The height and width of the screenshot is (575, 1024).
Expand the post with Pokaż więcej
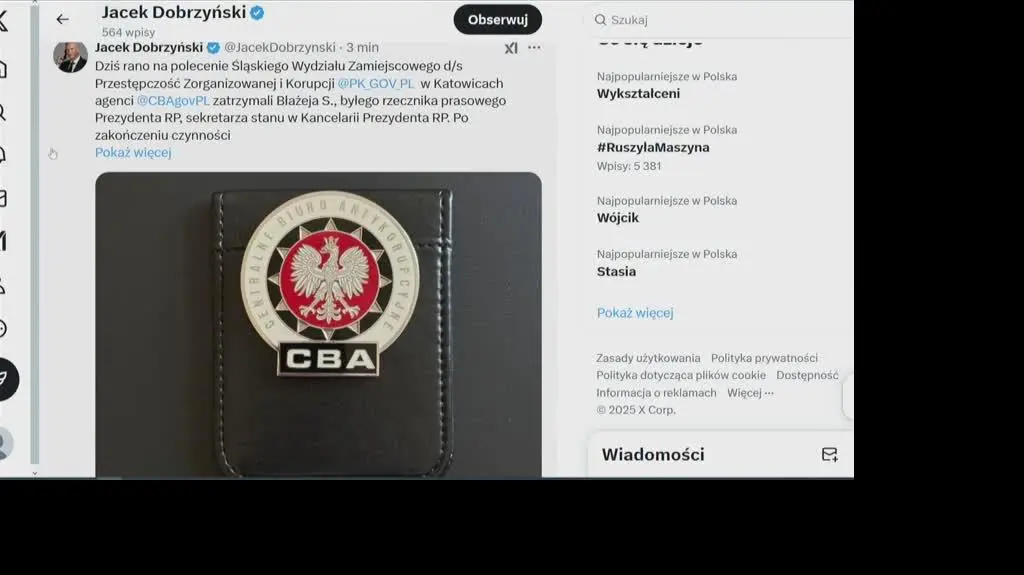coord(133,152)
